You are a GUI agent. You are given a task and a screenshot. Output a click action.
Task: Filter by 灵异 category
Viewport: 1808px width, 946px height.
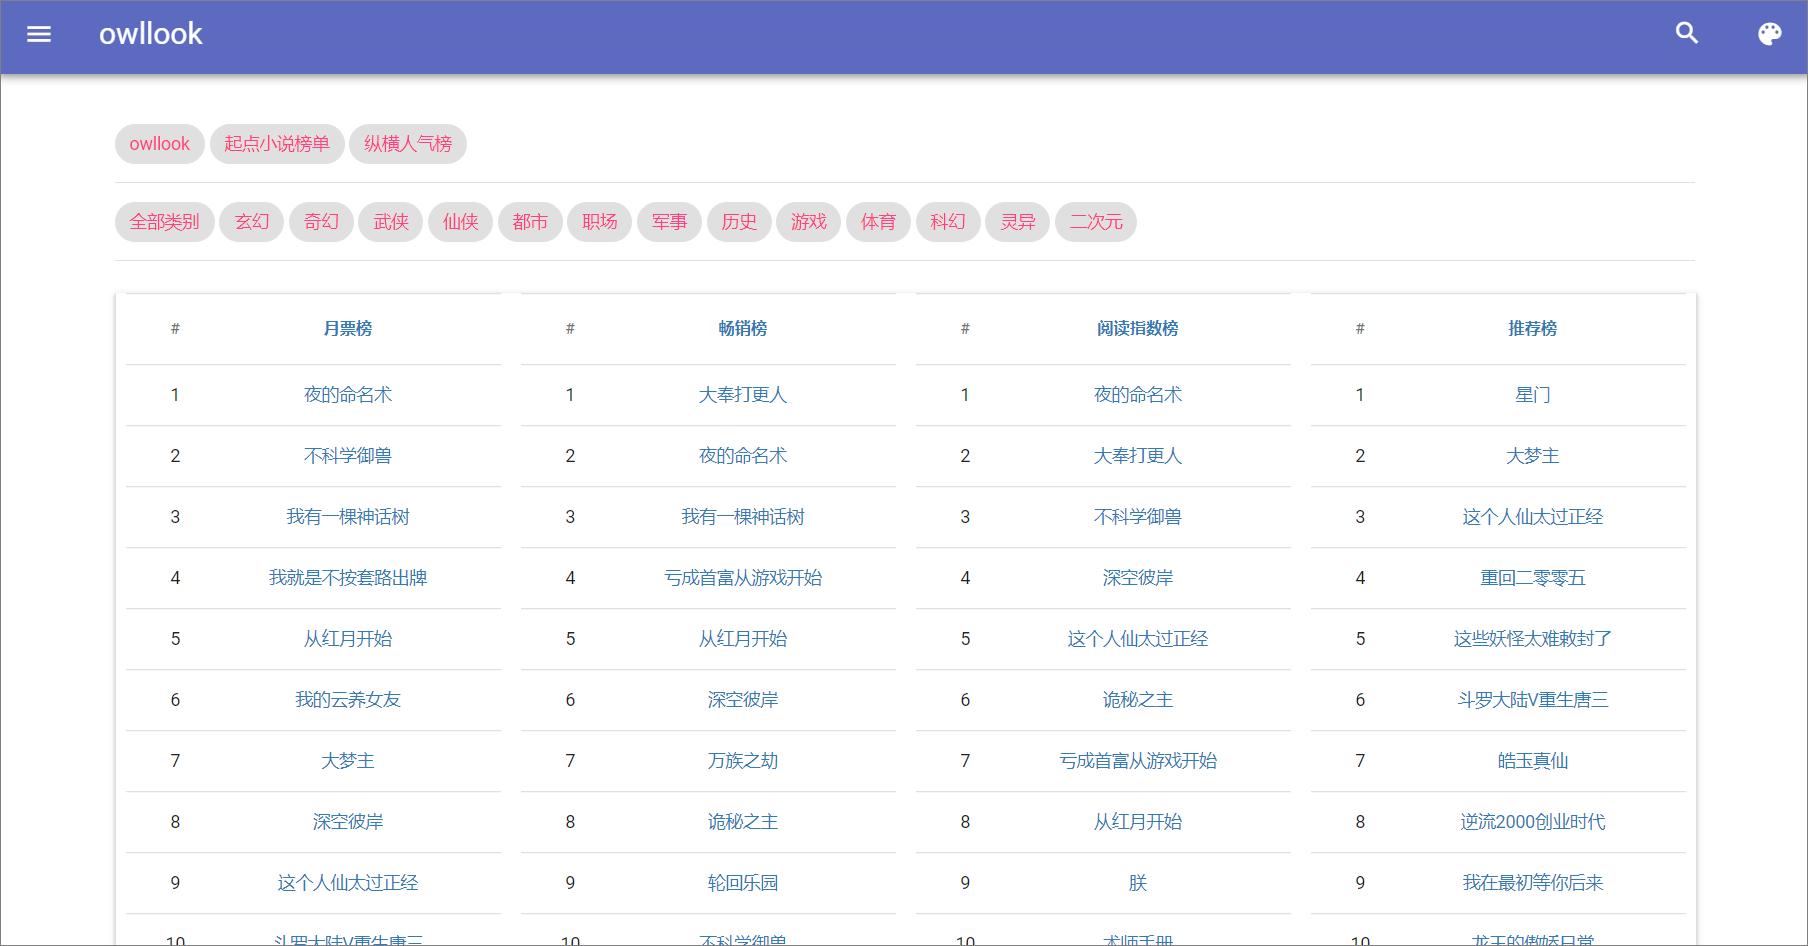click(1017, 222)
